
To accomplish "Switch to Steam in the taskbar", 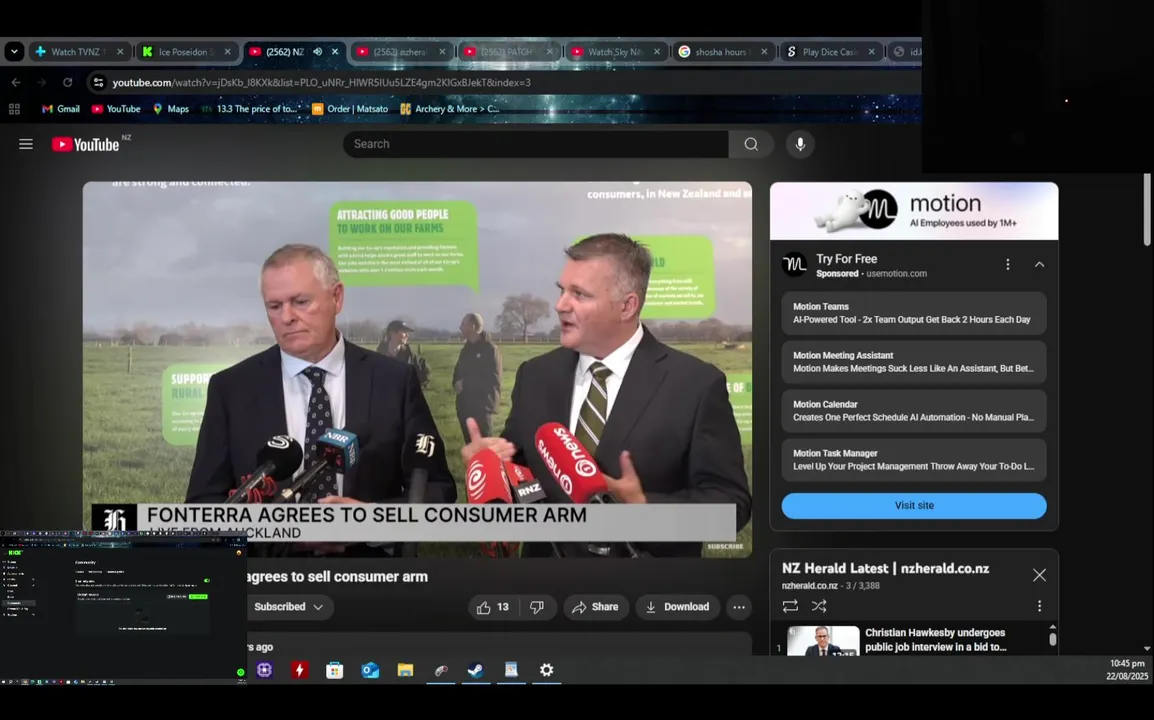I will [475, 670].
